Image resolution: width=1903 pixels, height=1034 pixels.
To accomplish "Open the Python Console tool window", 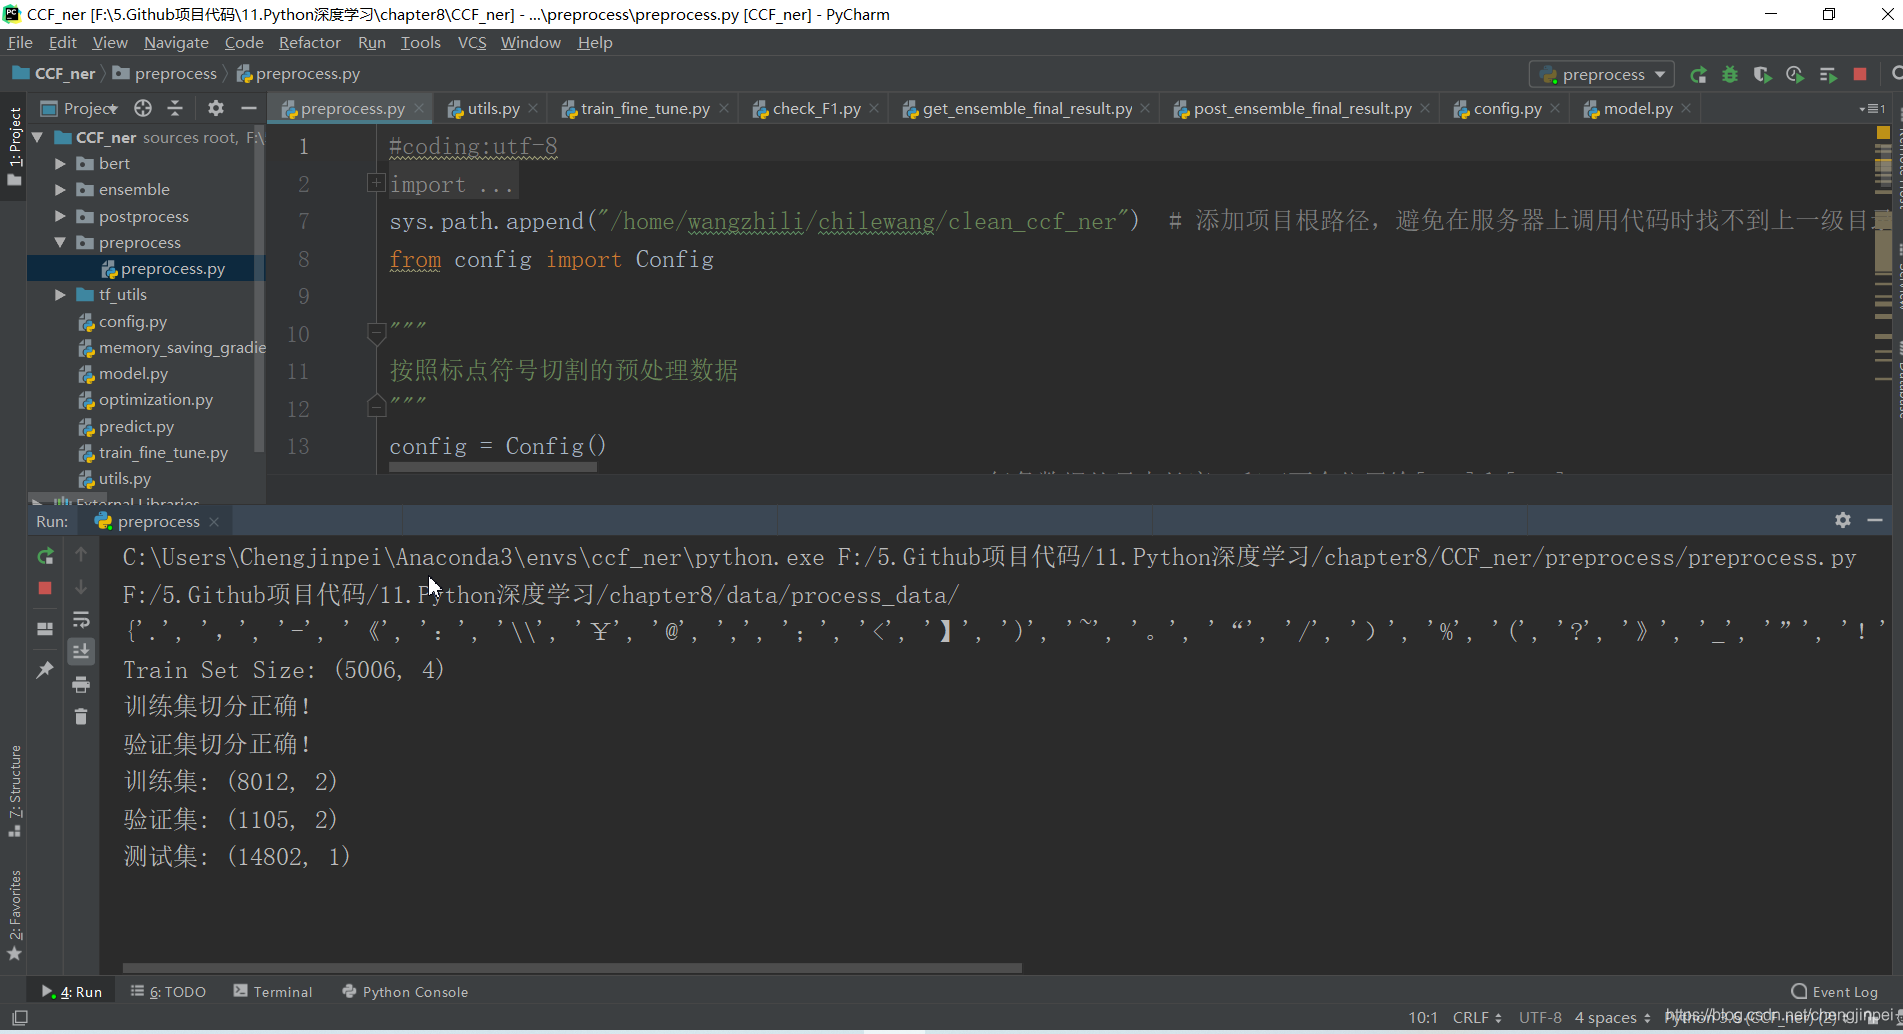I will [x=405, y=992].
